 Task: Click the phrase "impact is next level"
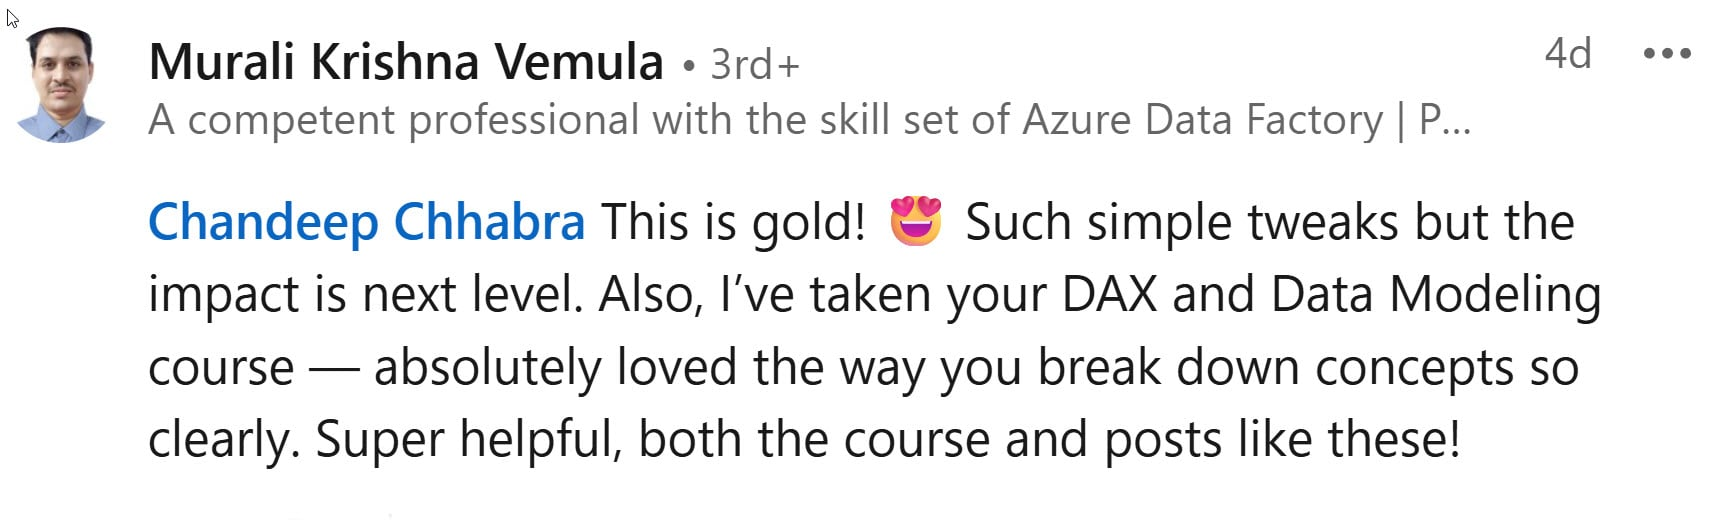[364, 295]
